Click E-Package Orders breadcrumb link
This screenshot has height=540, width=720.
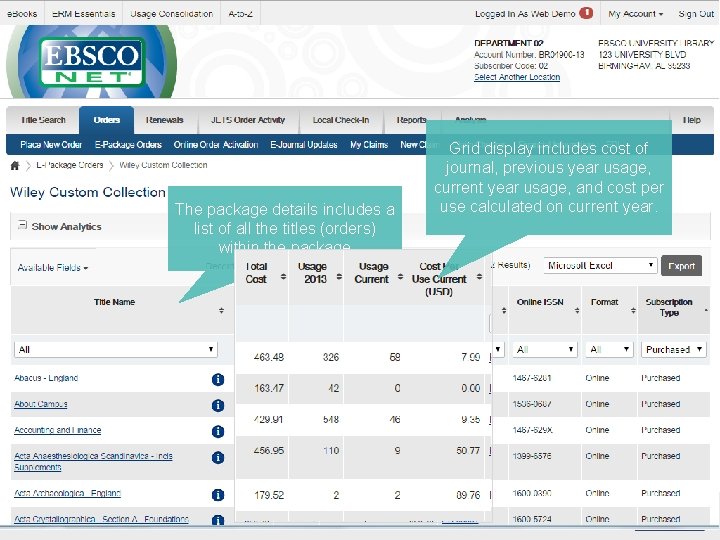[70, 165]
